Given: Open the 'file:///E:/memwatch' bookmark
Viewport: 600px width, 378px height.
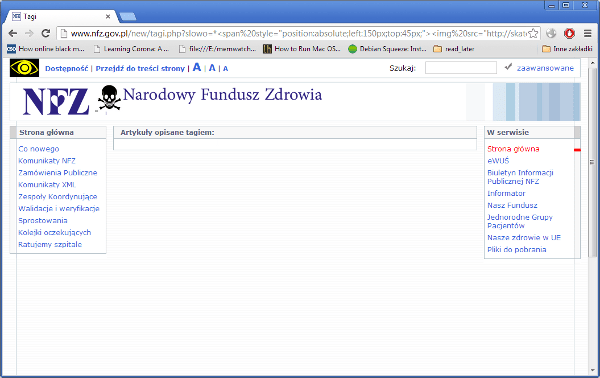Looking at the screenshot, I should [x=217, y=49].
